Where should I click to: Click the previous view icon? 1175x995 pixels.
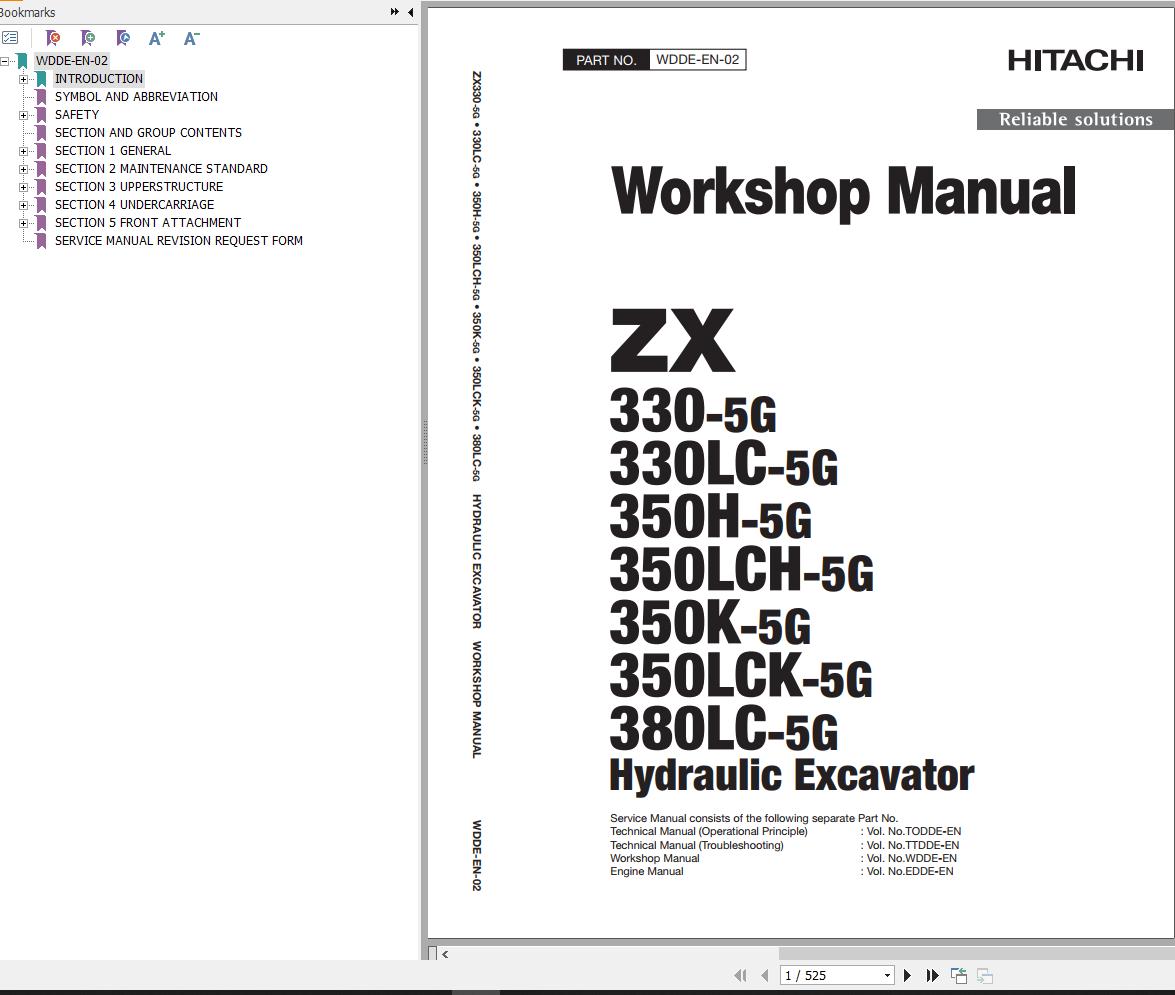pos(958,976)
